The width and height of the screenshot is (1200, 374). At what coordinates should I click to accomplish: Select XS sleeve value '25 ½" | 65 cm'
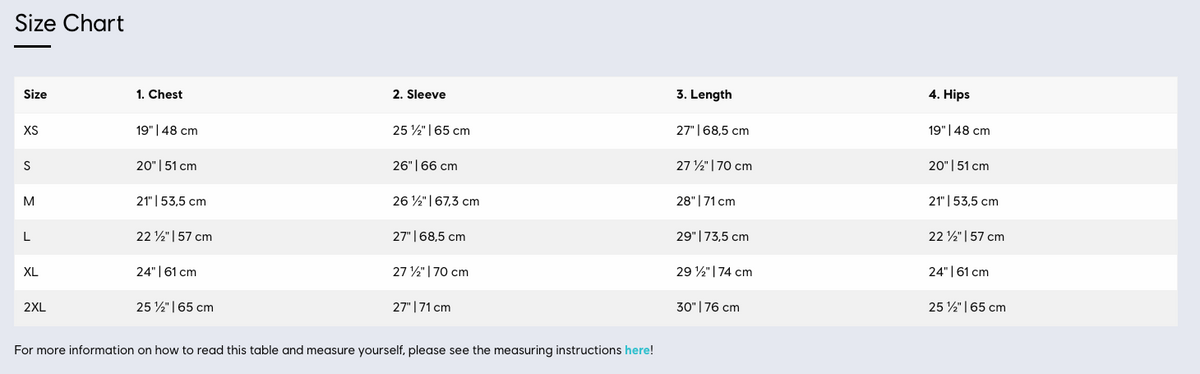click(x=431, y=131)
